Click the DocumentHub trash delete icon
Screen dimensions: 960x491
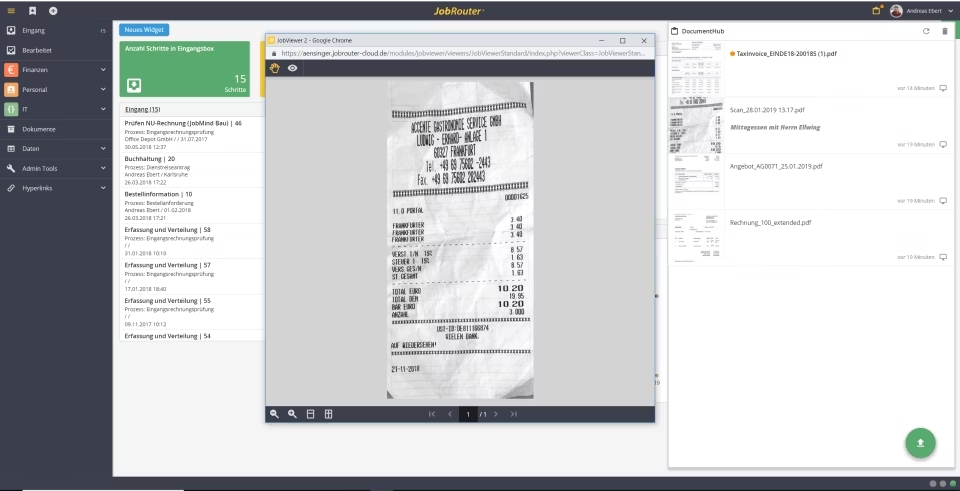click(x=945, y=32)
